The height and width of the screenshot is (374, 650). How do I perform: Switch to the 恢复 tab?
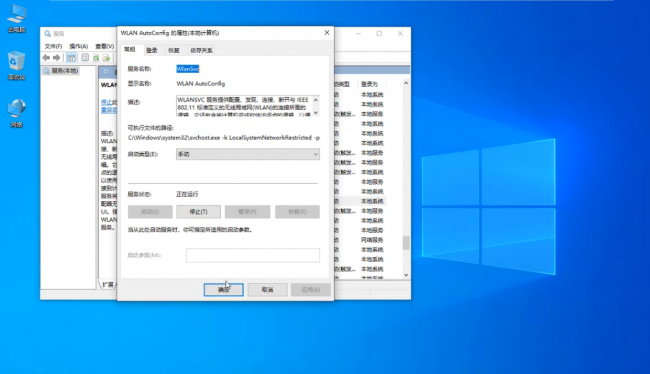(174, 50)
